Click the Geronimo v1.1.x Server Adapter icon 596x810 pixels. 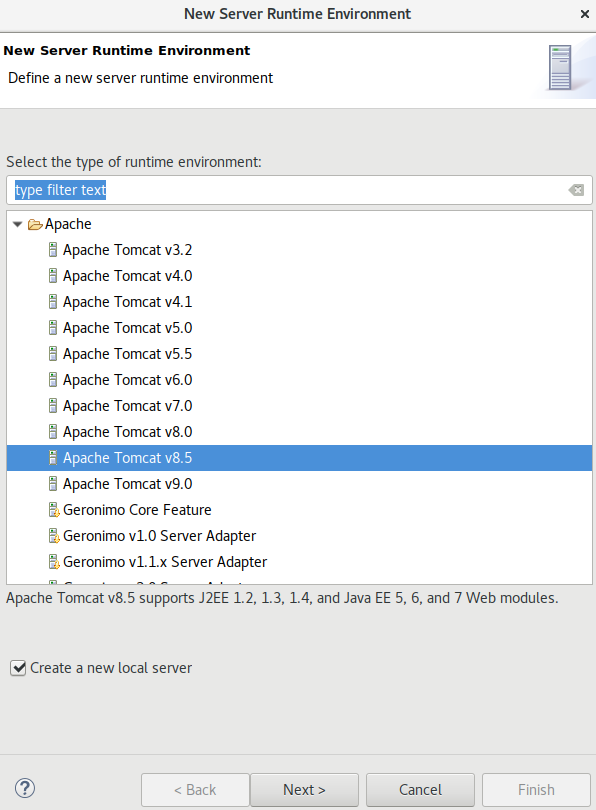tap(54, 562)
